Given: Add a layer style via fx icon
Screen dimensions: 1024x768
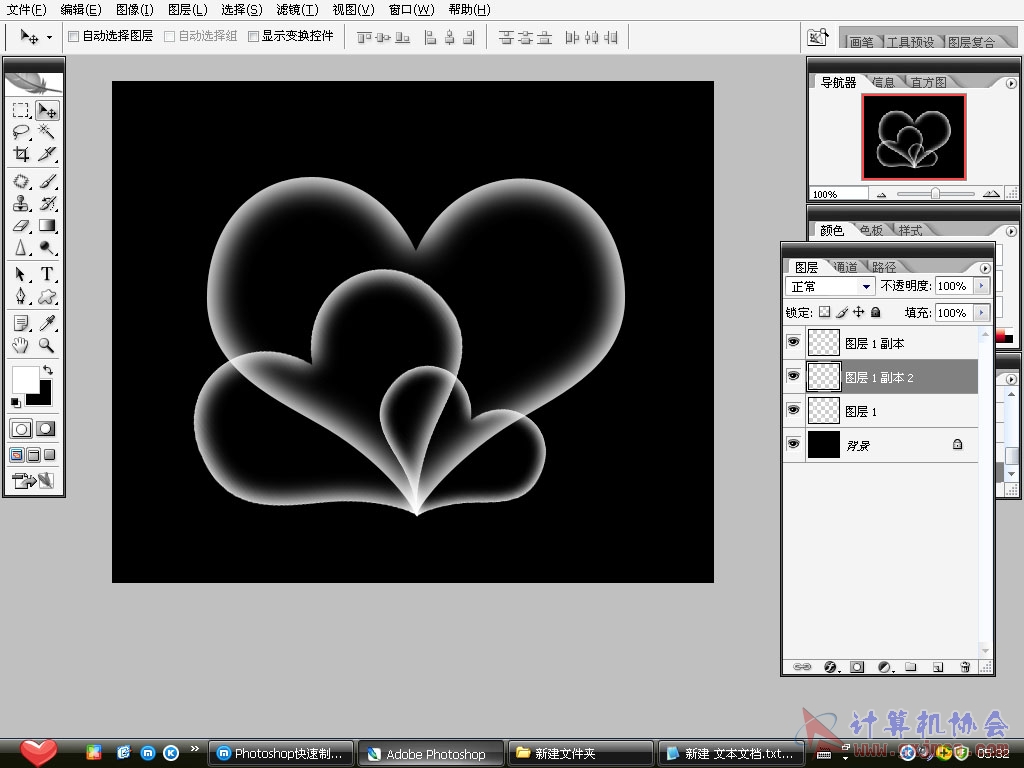Looking at the screenshot, I should click(x=830, y=667).
